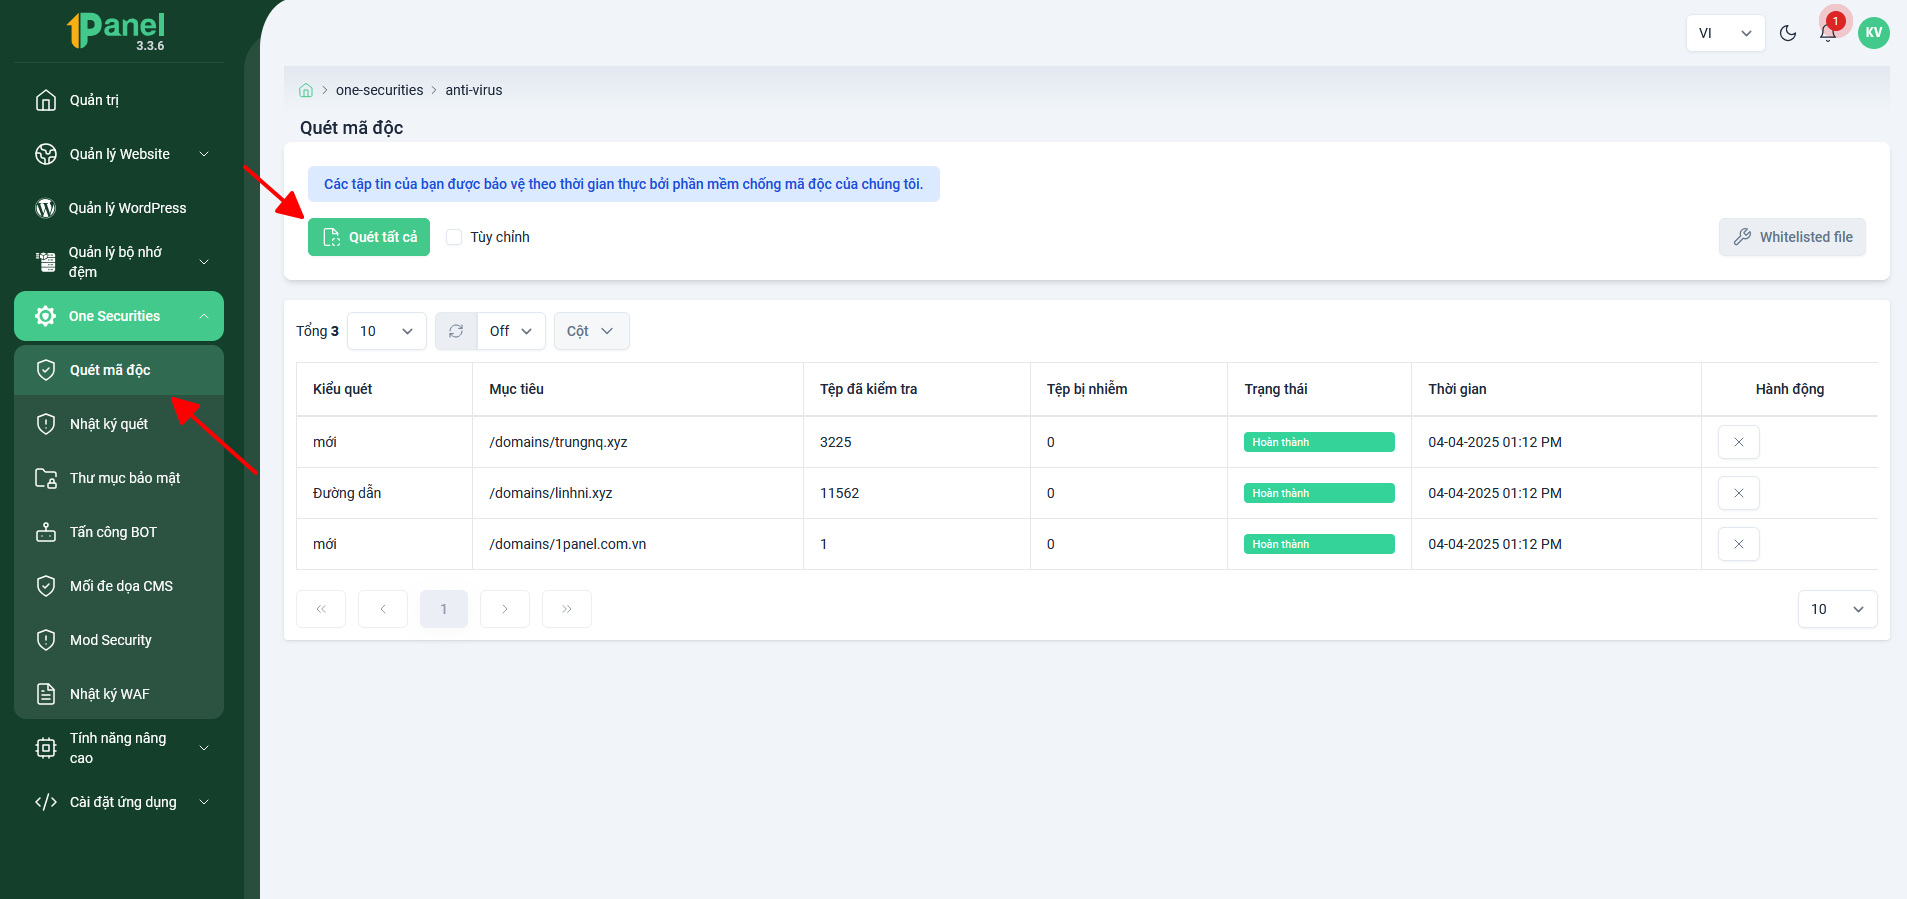This screenshot has width=1907, height=899.
Task: Click the Quét mã độc shield icon
Action: click(x=46, y=370)
